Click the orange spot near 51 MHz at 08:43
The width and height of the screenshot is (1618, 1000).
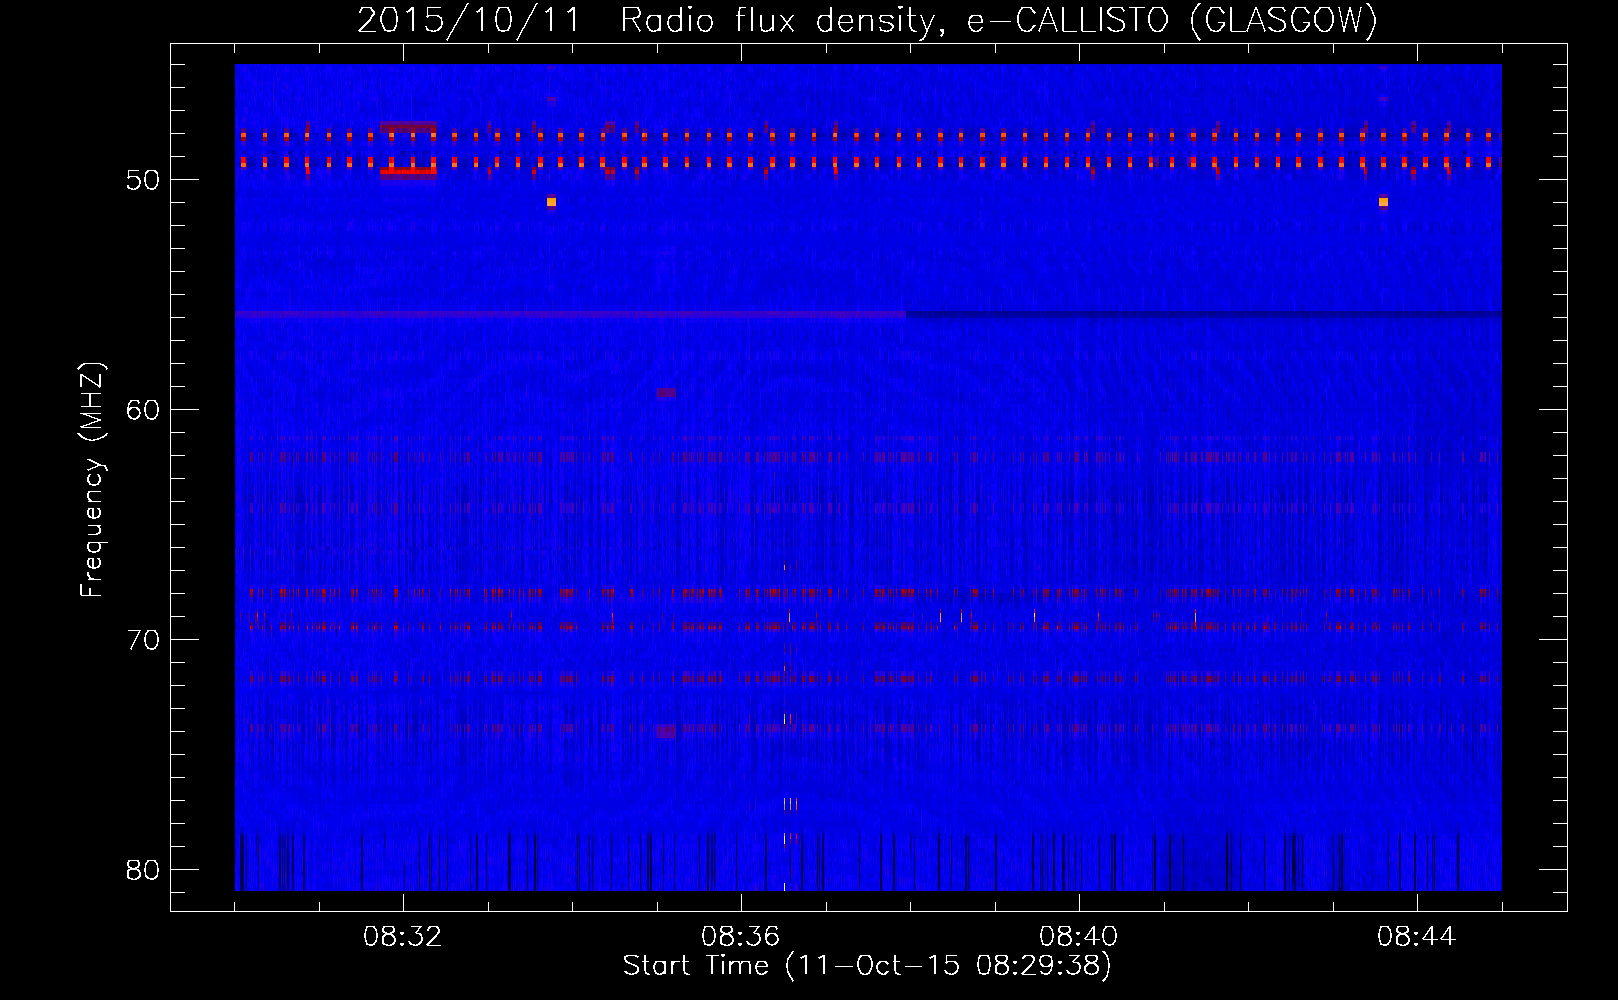click(1383, 202)
